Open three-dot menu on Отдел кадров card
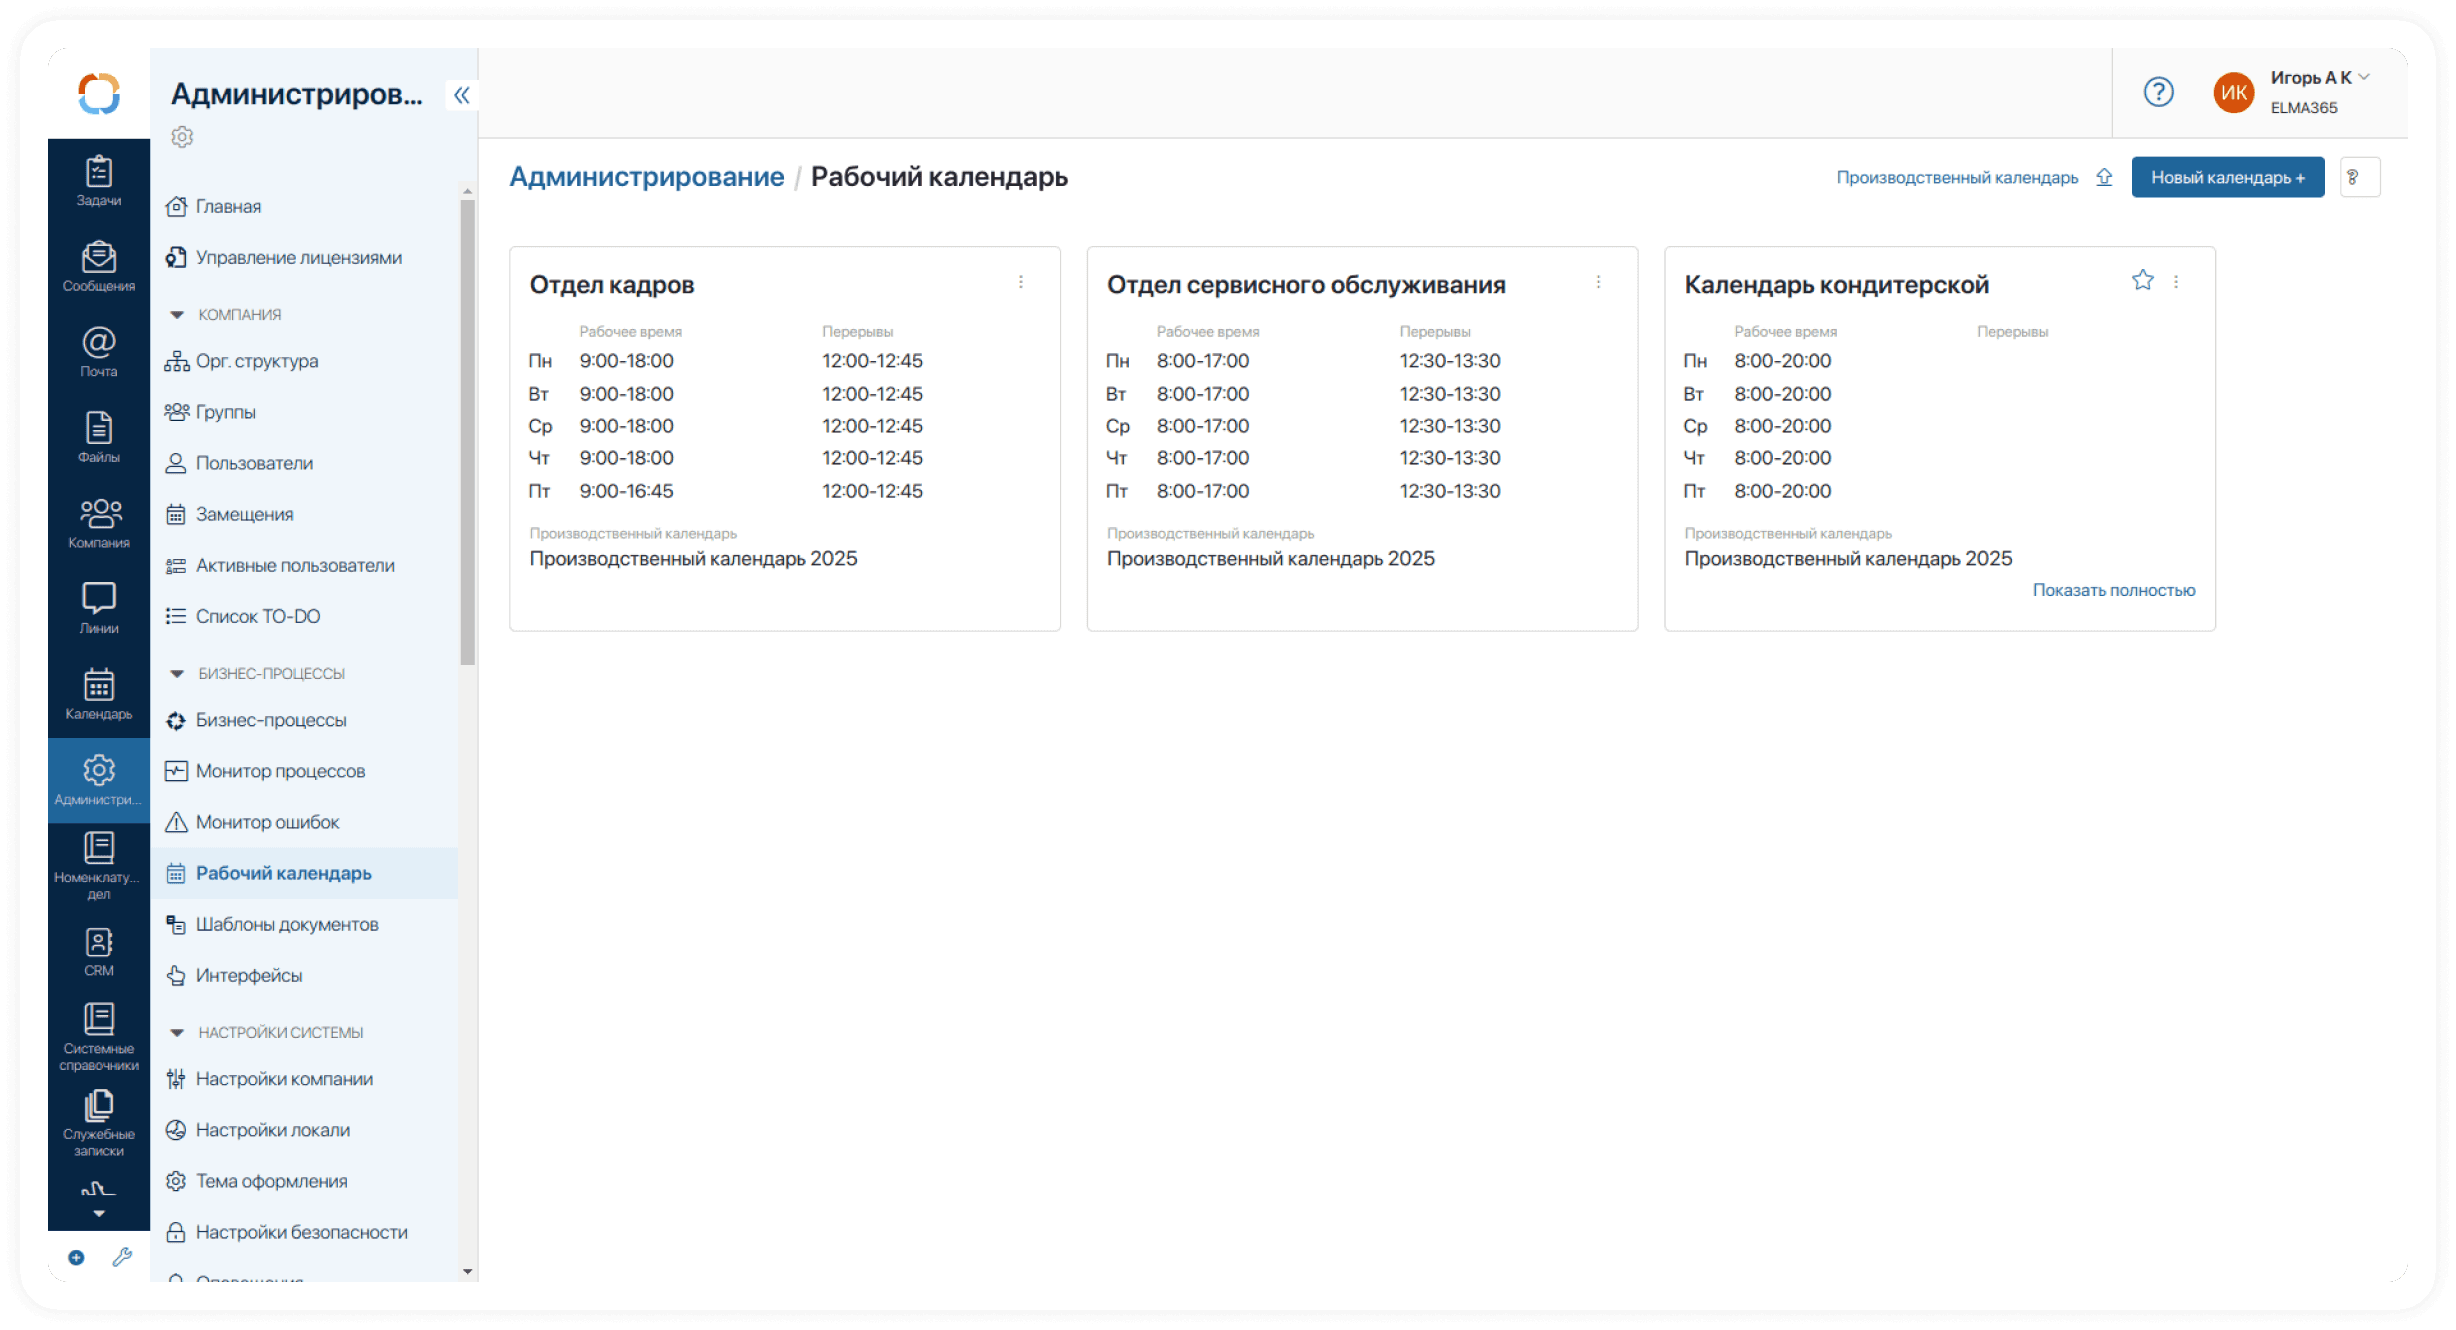Image resolution: width=2456 pixels, height=1330 pixels. [1020, 282]
